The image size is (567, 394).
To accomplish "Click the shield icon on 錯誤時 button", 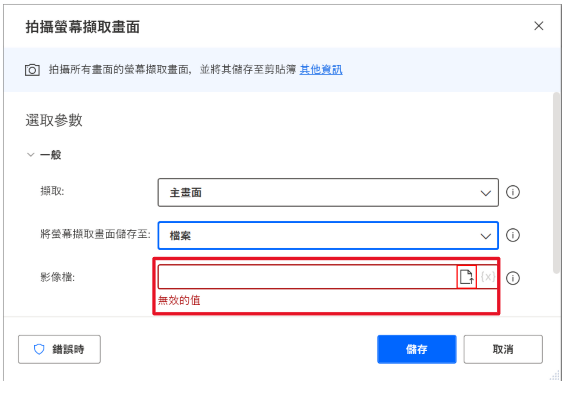I will tap(39, 349).
